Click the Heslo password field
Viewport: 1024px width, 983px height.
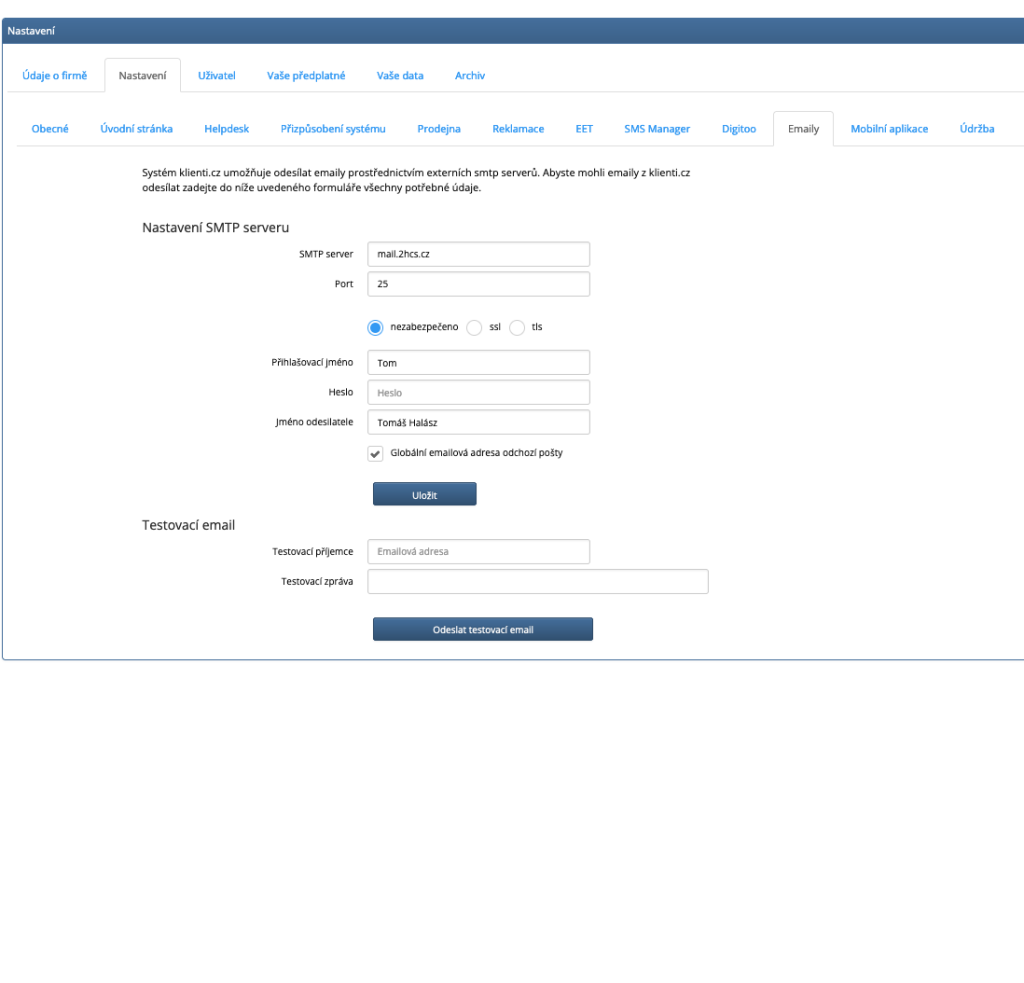coord(478,393)
